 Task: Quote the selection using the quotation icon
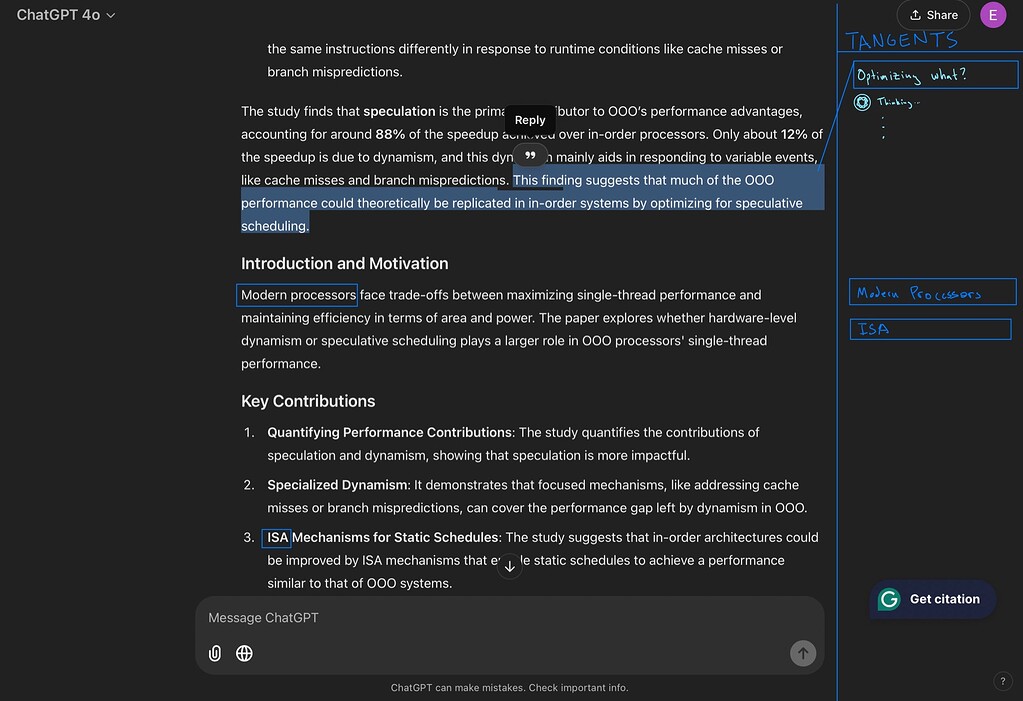(x=530, y=156)
